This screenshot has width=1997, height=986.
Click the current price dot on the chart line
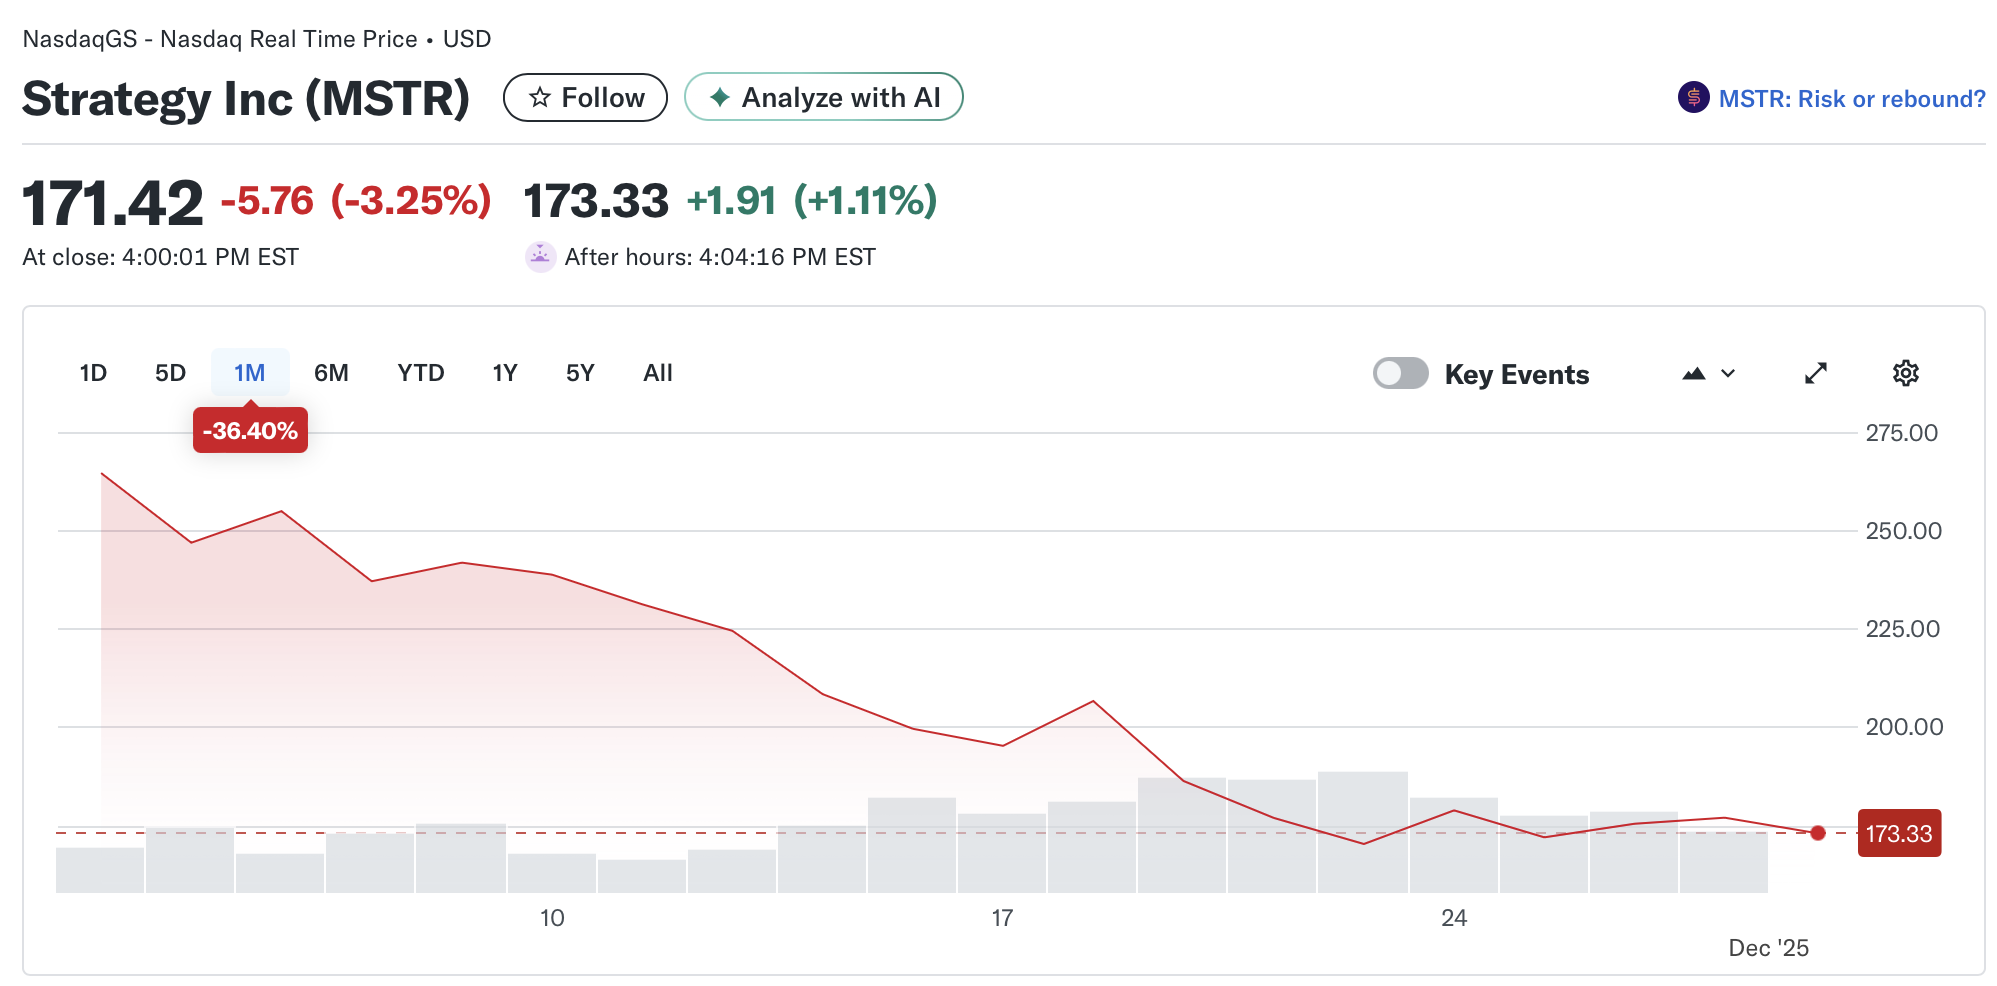(x=1817, y=831)
